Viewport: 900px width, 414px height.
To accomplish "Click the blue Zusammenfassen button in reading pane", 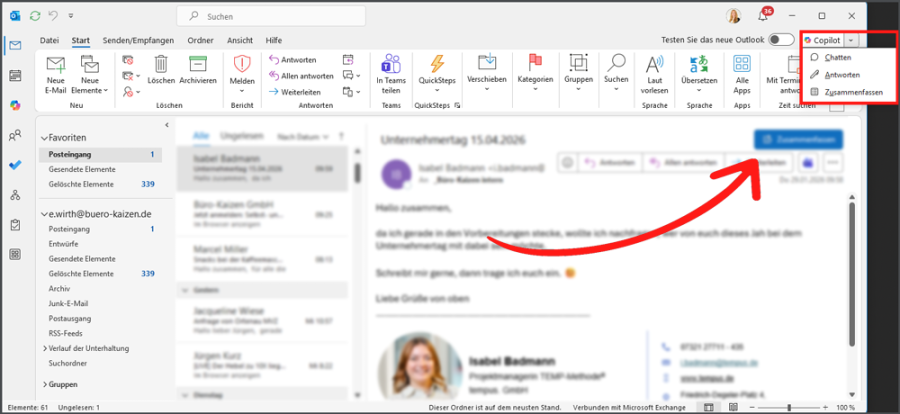I will [x=798, y=139].
